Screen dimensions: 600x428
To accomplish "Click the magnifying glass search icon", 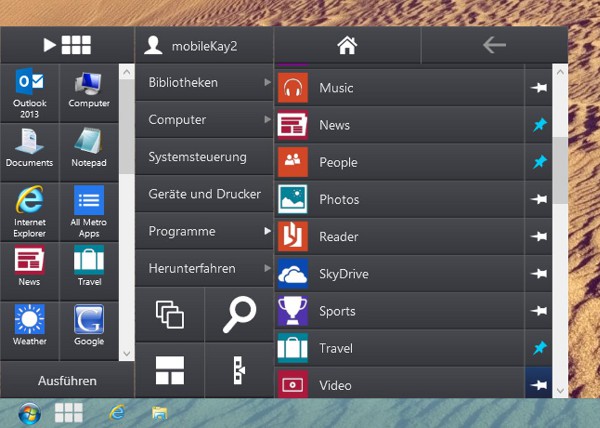I will (239, 314).
